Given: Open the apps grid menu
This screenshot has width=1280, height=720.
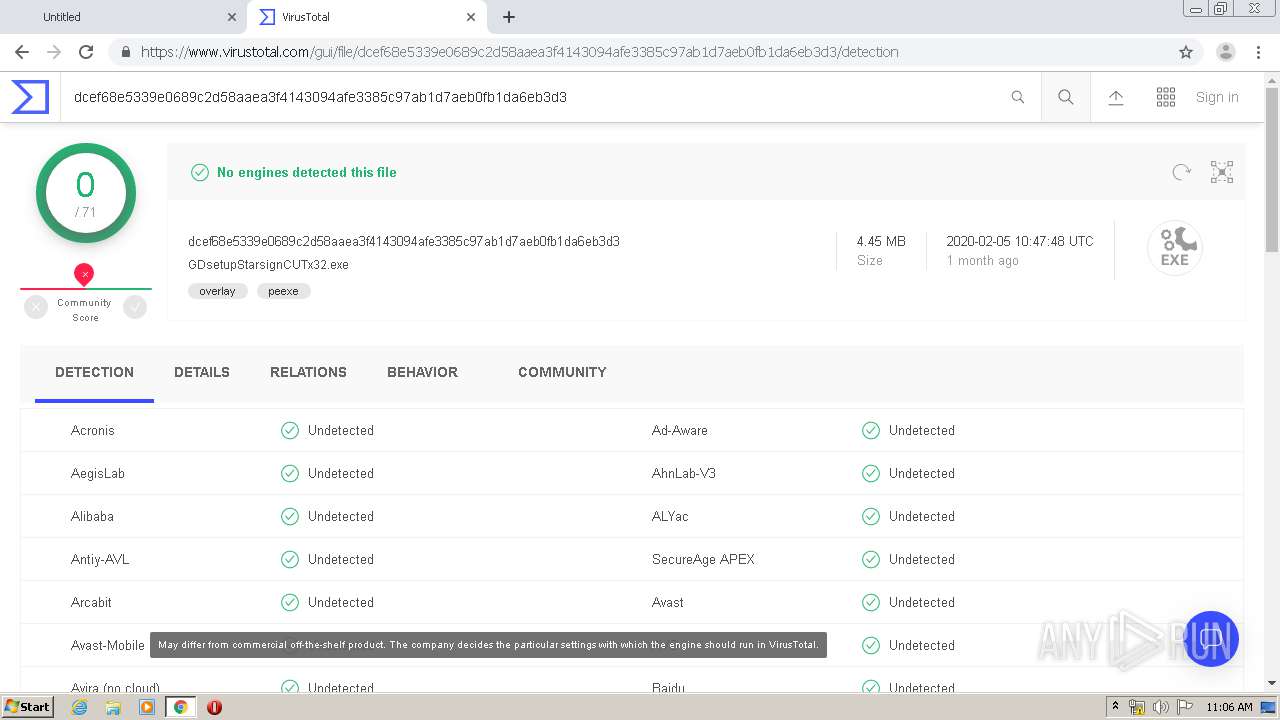Looking at the screenshot, I should point(1166,97).
